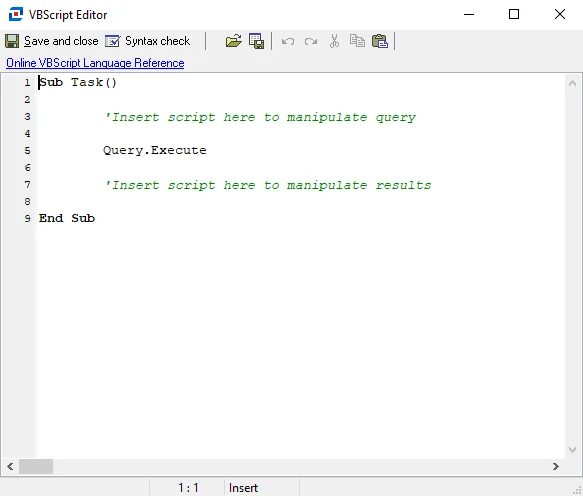Click the Save and close button
Viewport: 583px width, 496px height.
pyautogui.click(x=52, y=41)
